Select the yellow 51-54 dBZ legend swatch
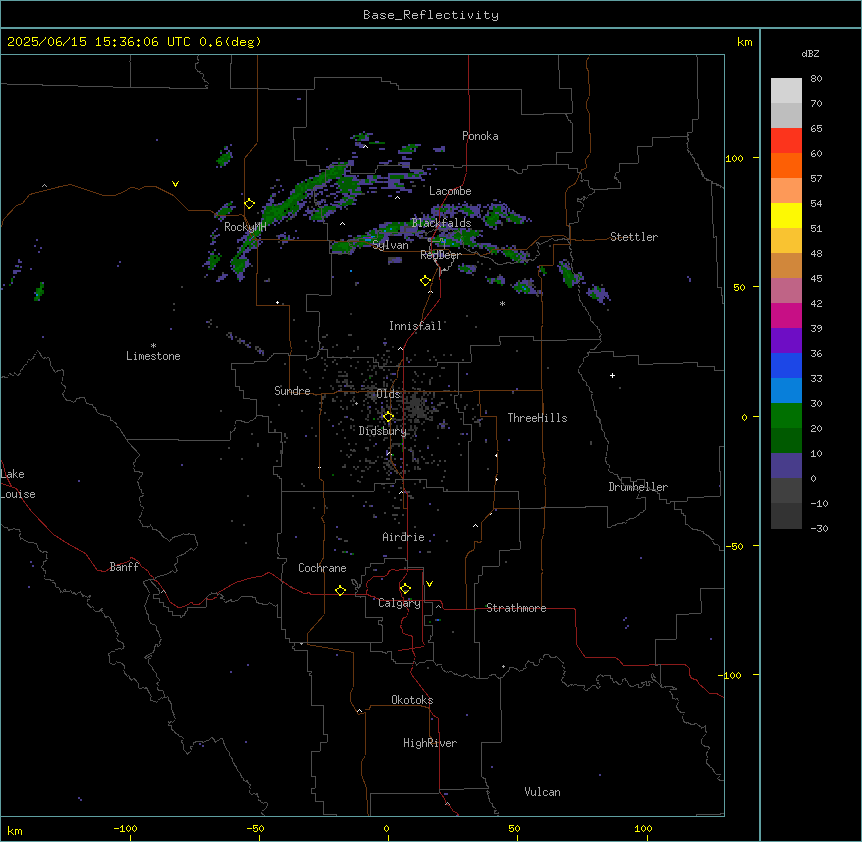This screenshot has width=862, height=842. click(786, 215)
